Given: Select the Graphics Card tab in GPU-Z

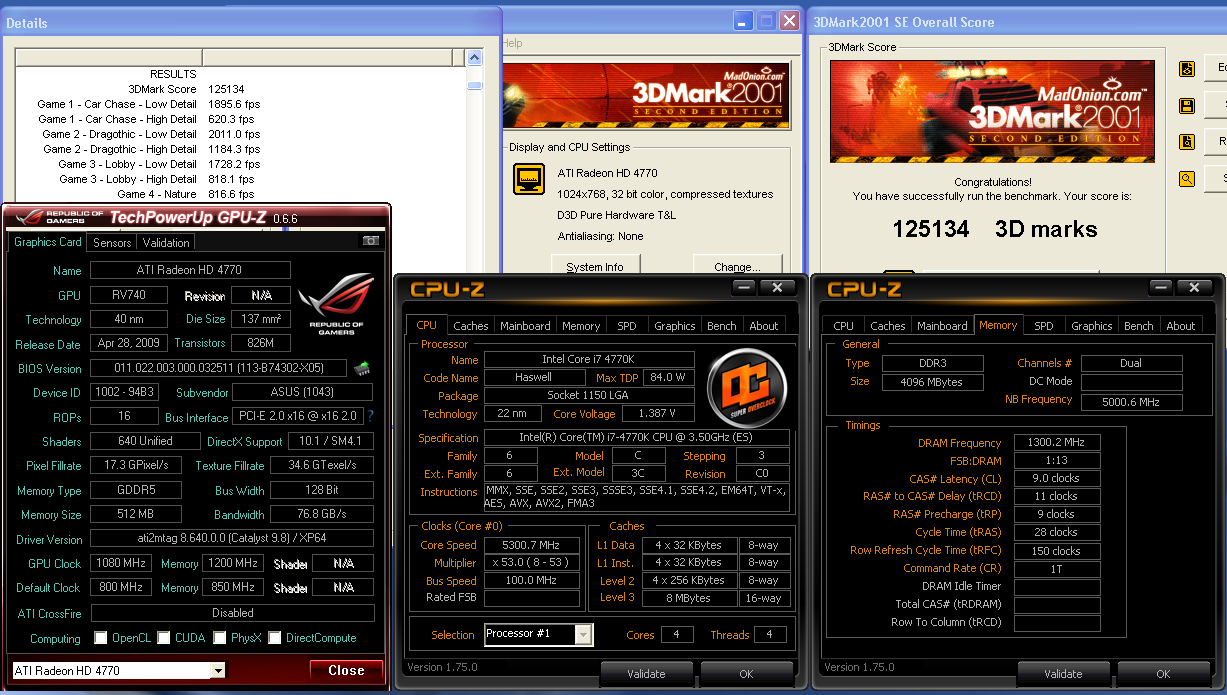Looking at the screenshot, I should (48, 241).
